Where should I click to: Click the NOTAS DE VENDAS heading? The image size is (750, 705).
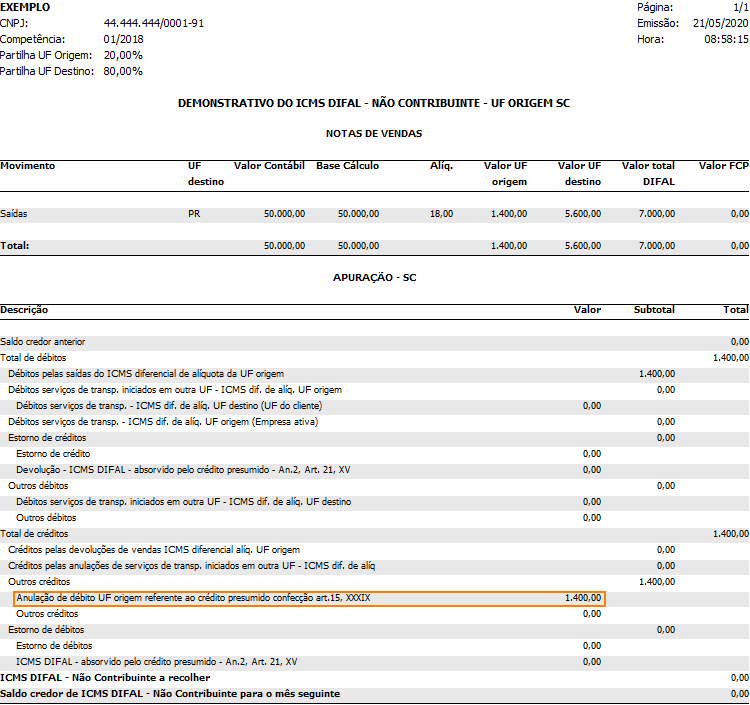374,133
